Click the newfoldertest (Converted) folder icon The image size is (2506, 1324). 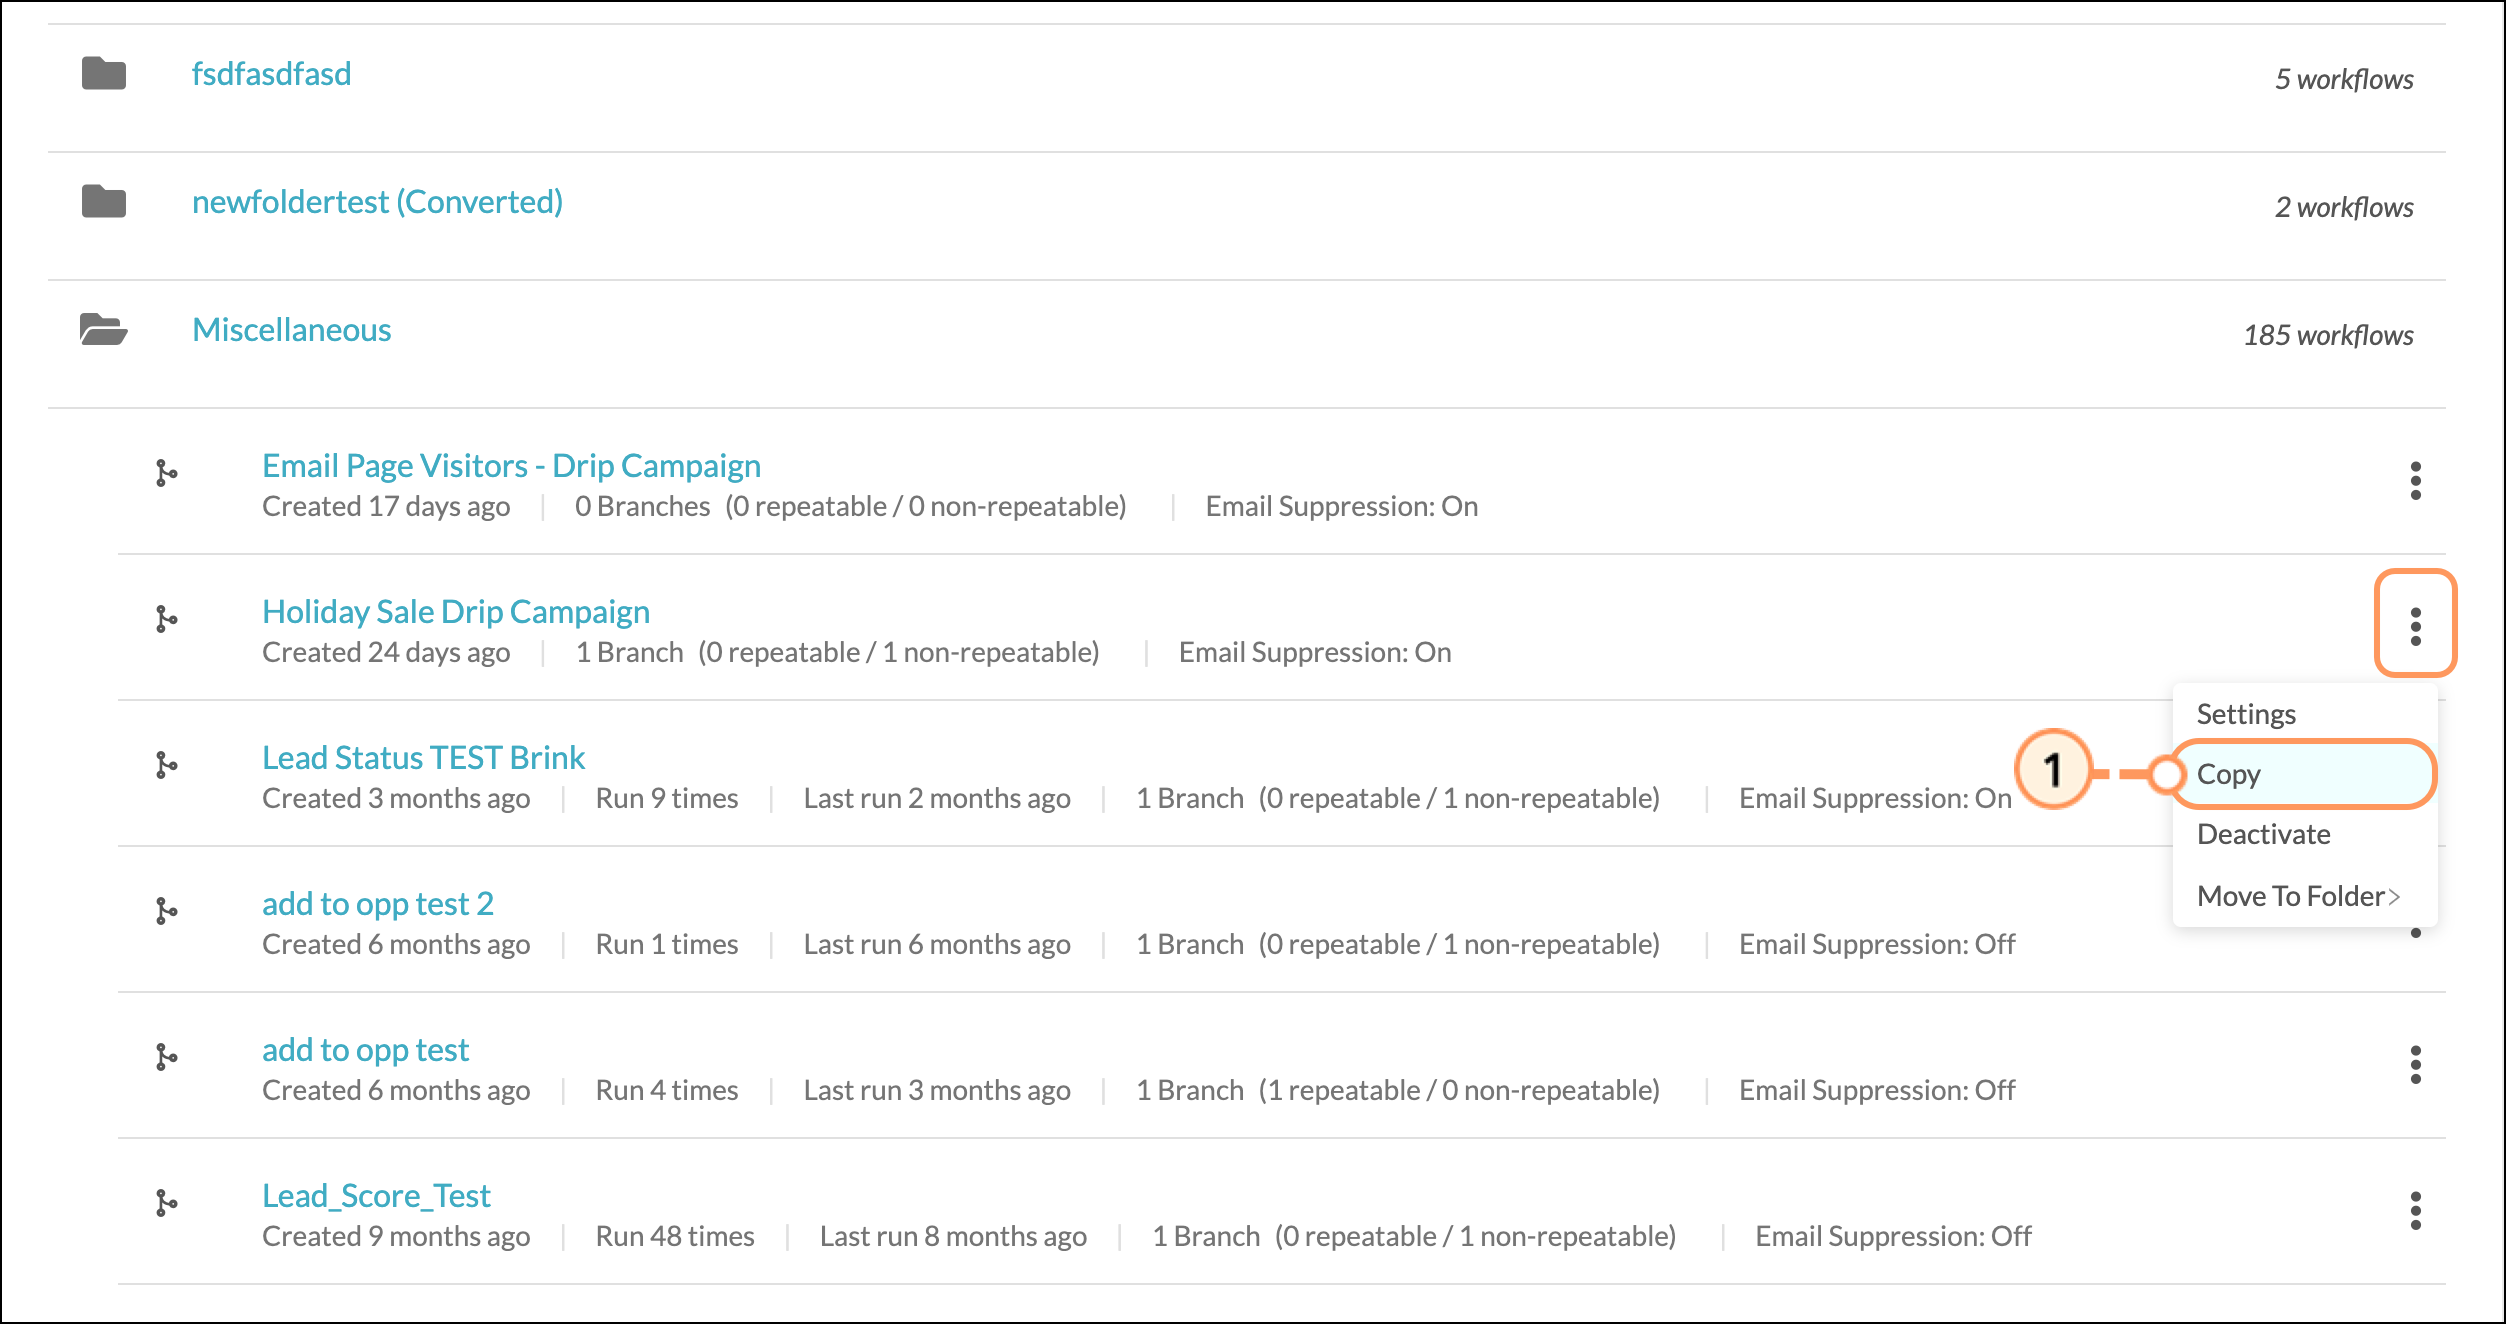pyautogui.click(x=104, y=202)
